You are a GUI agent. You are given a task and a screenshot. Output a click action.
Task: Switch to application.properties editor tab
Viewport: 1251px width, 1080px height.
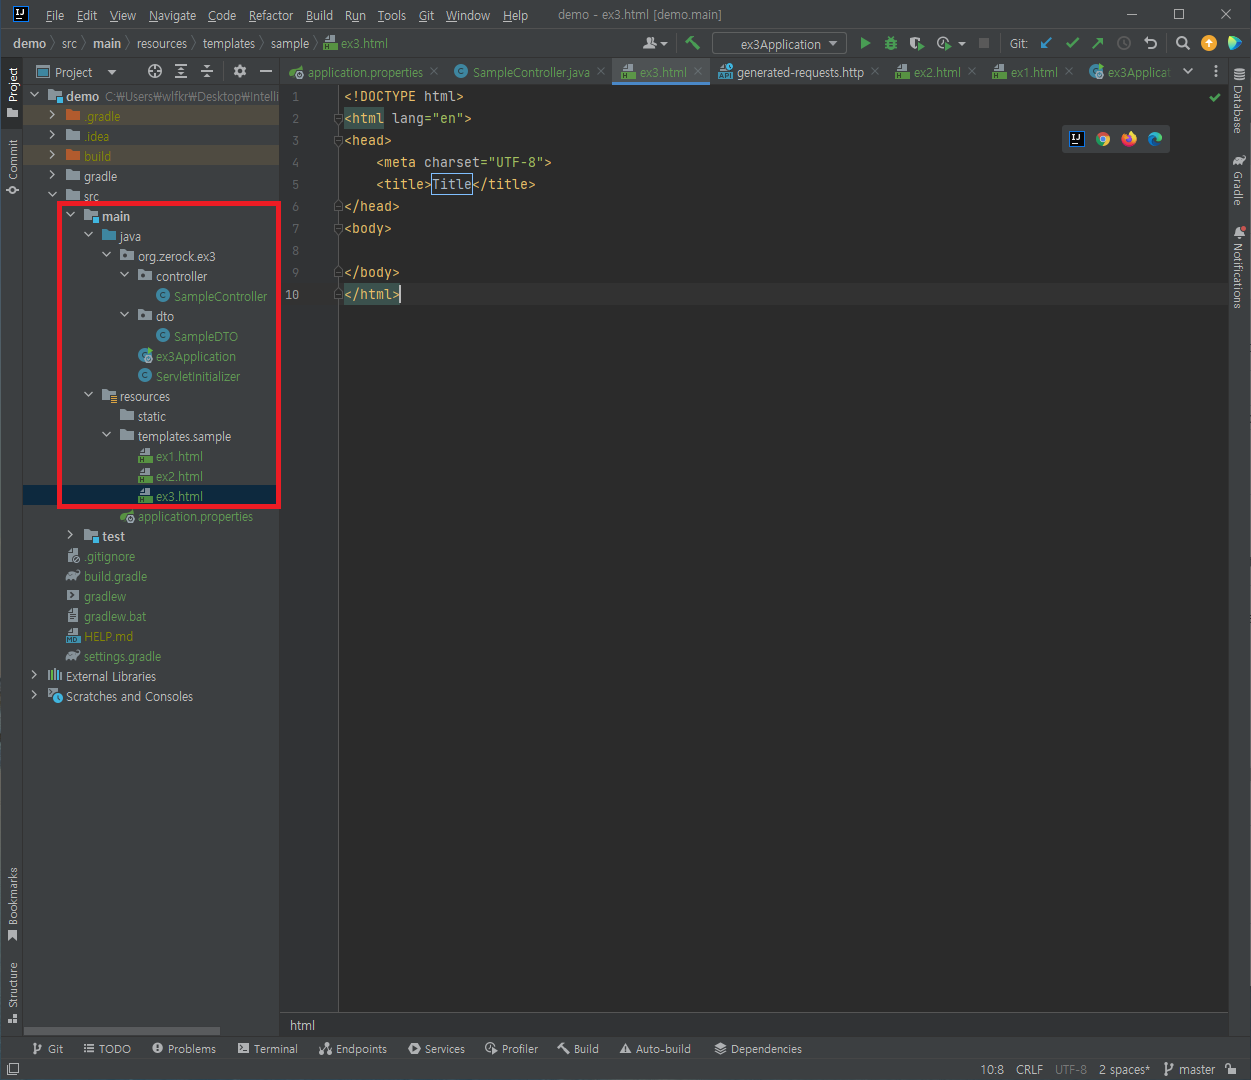tap(364, 72)
